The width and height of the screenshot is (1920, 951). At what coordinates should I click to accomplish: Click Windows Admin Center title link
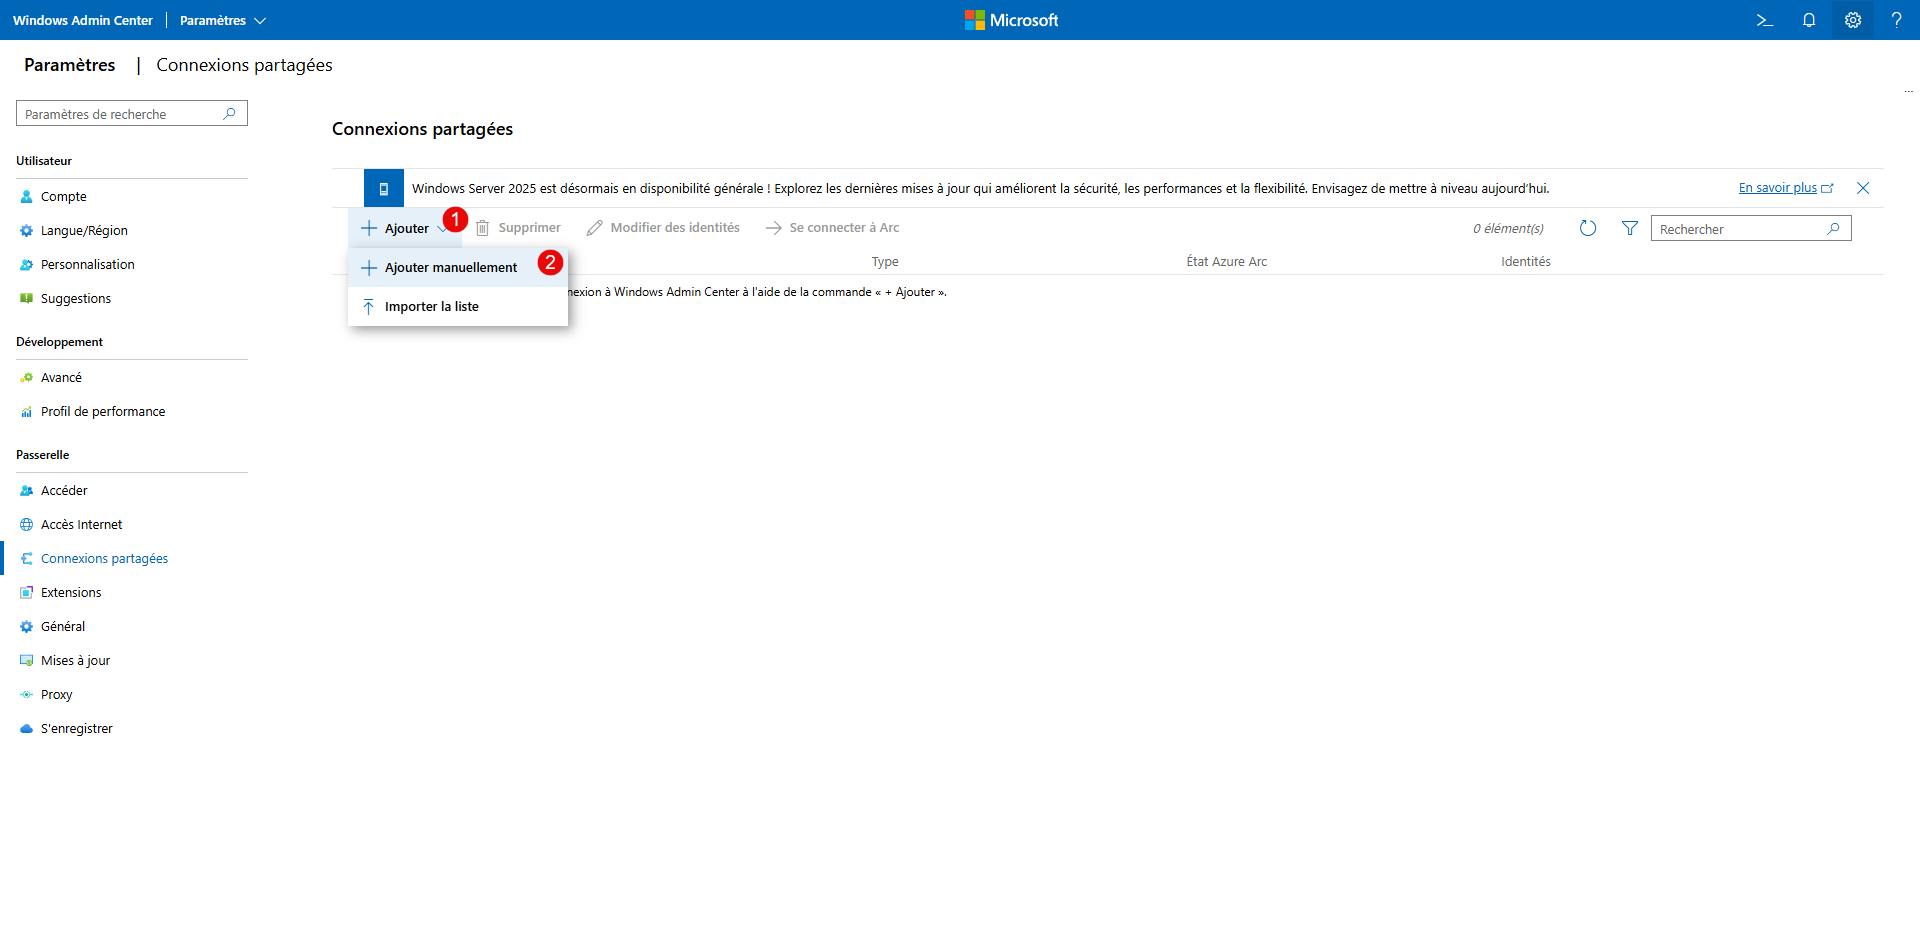[83, 20]
